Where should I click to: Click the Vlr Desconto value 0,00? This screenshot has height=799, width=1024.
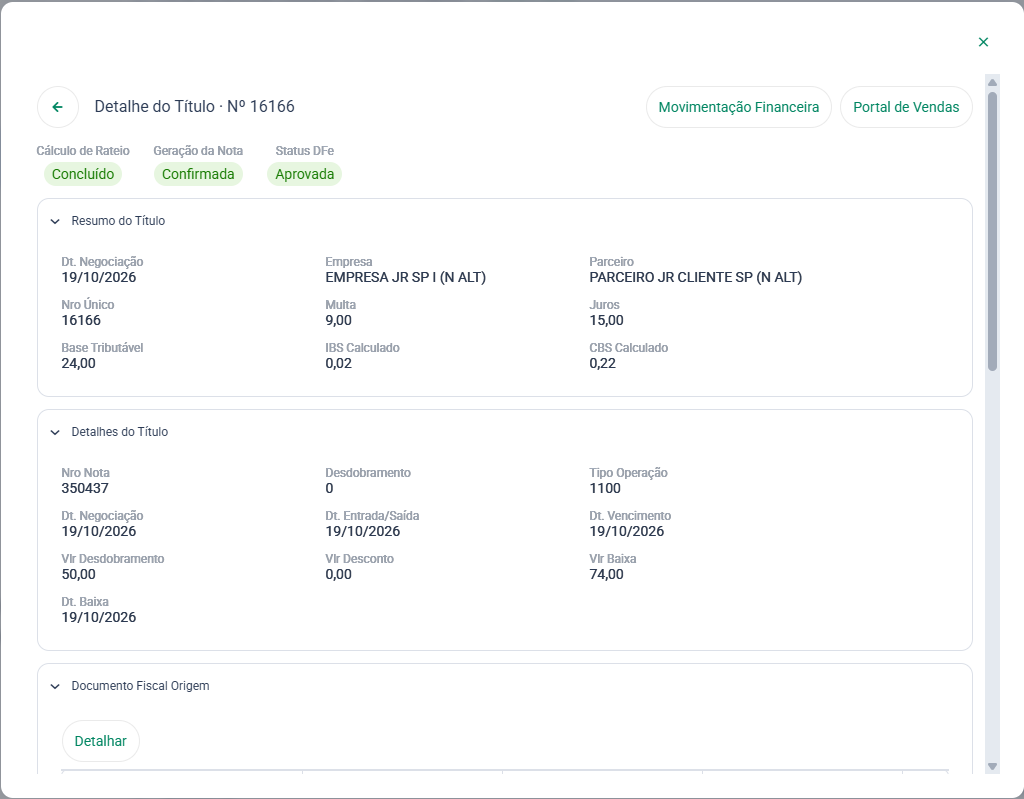338,574
